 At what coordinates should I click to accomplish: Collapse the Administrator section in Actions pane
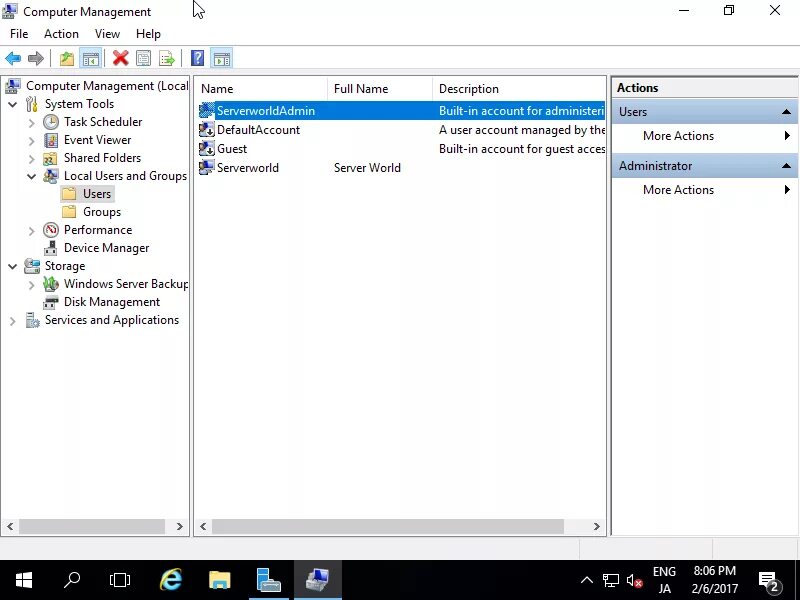(x=786, y=166)
